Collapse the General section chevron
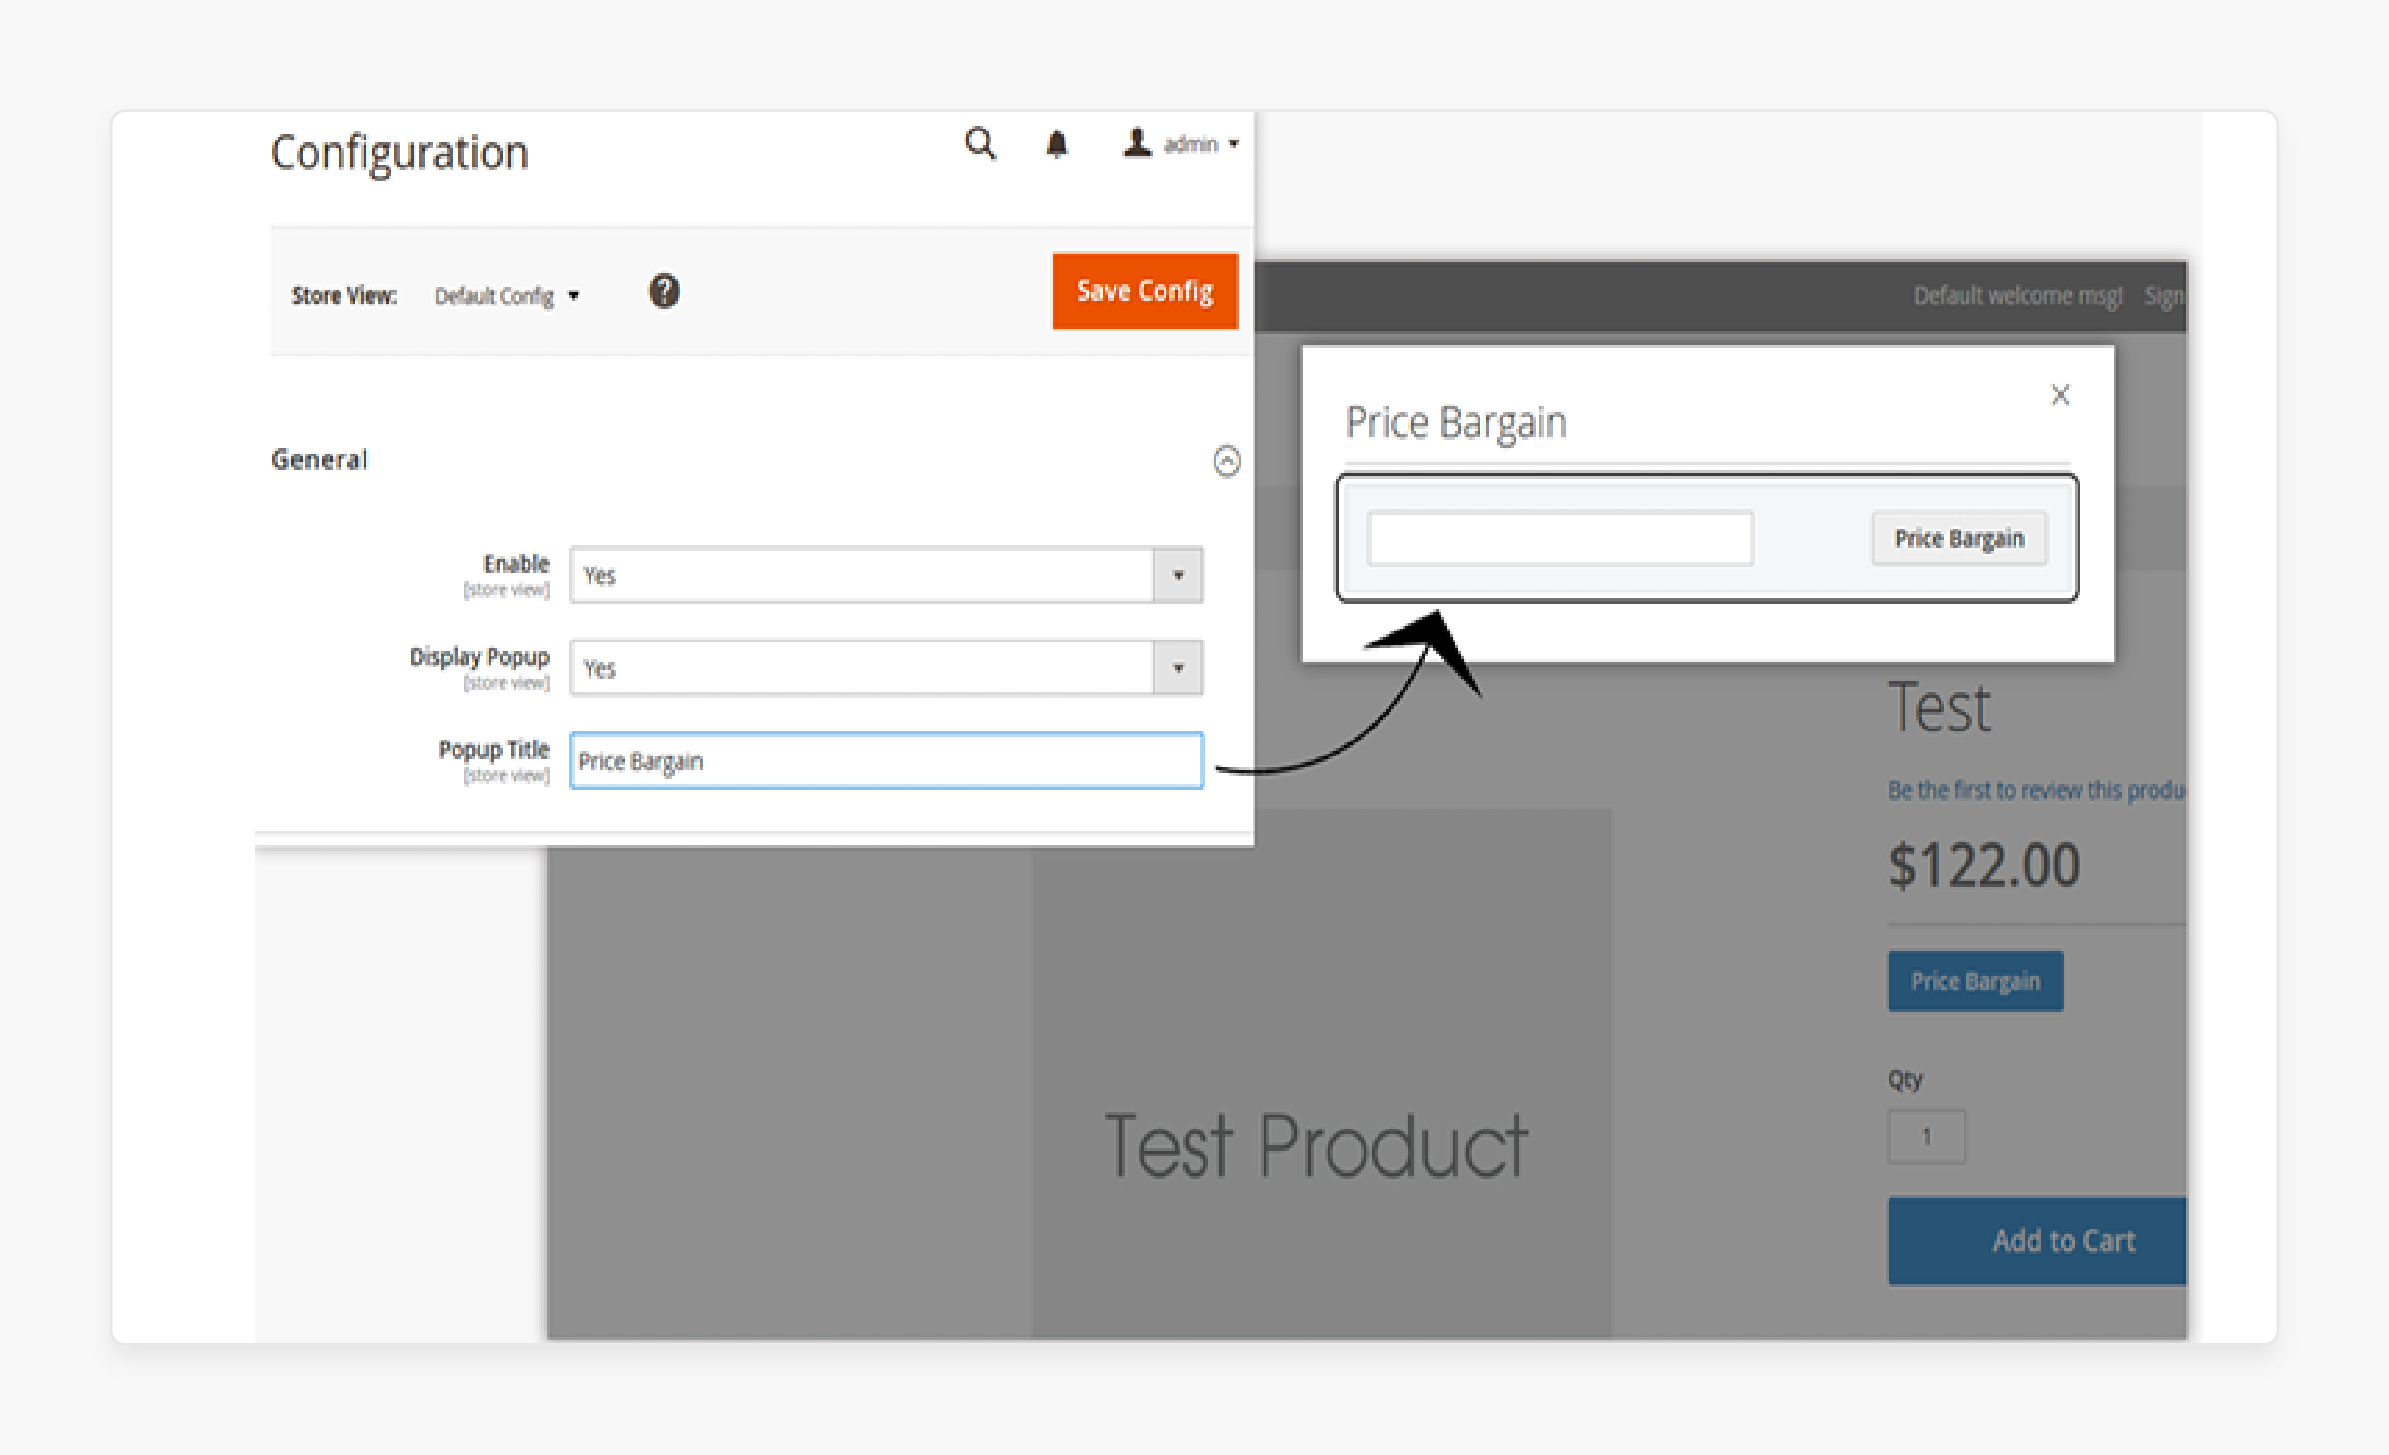Viewport: 2389px width, 1455px height. [1226, 461]
